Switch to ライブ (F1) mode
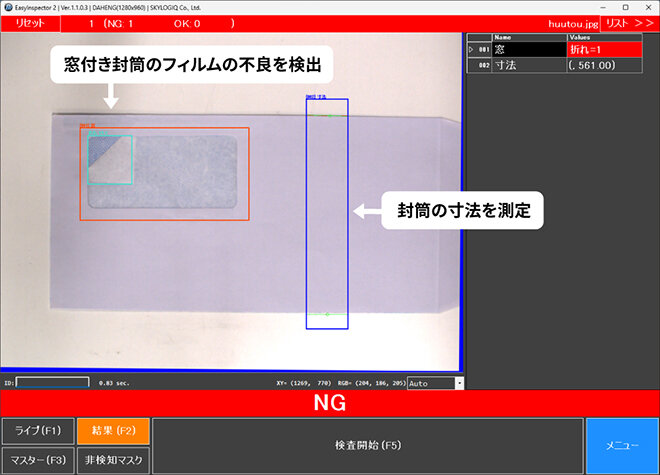 (38, 431)
